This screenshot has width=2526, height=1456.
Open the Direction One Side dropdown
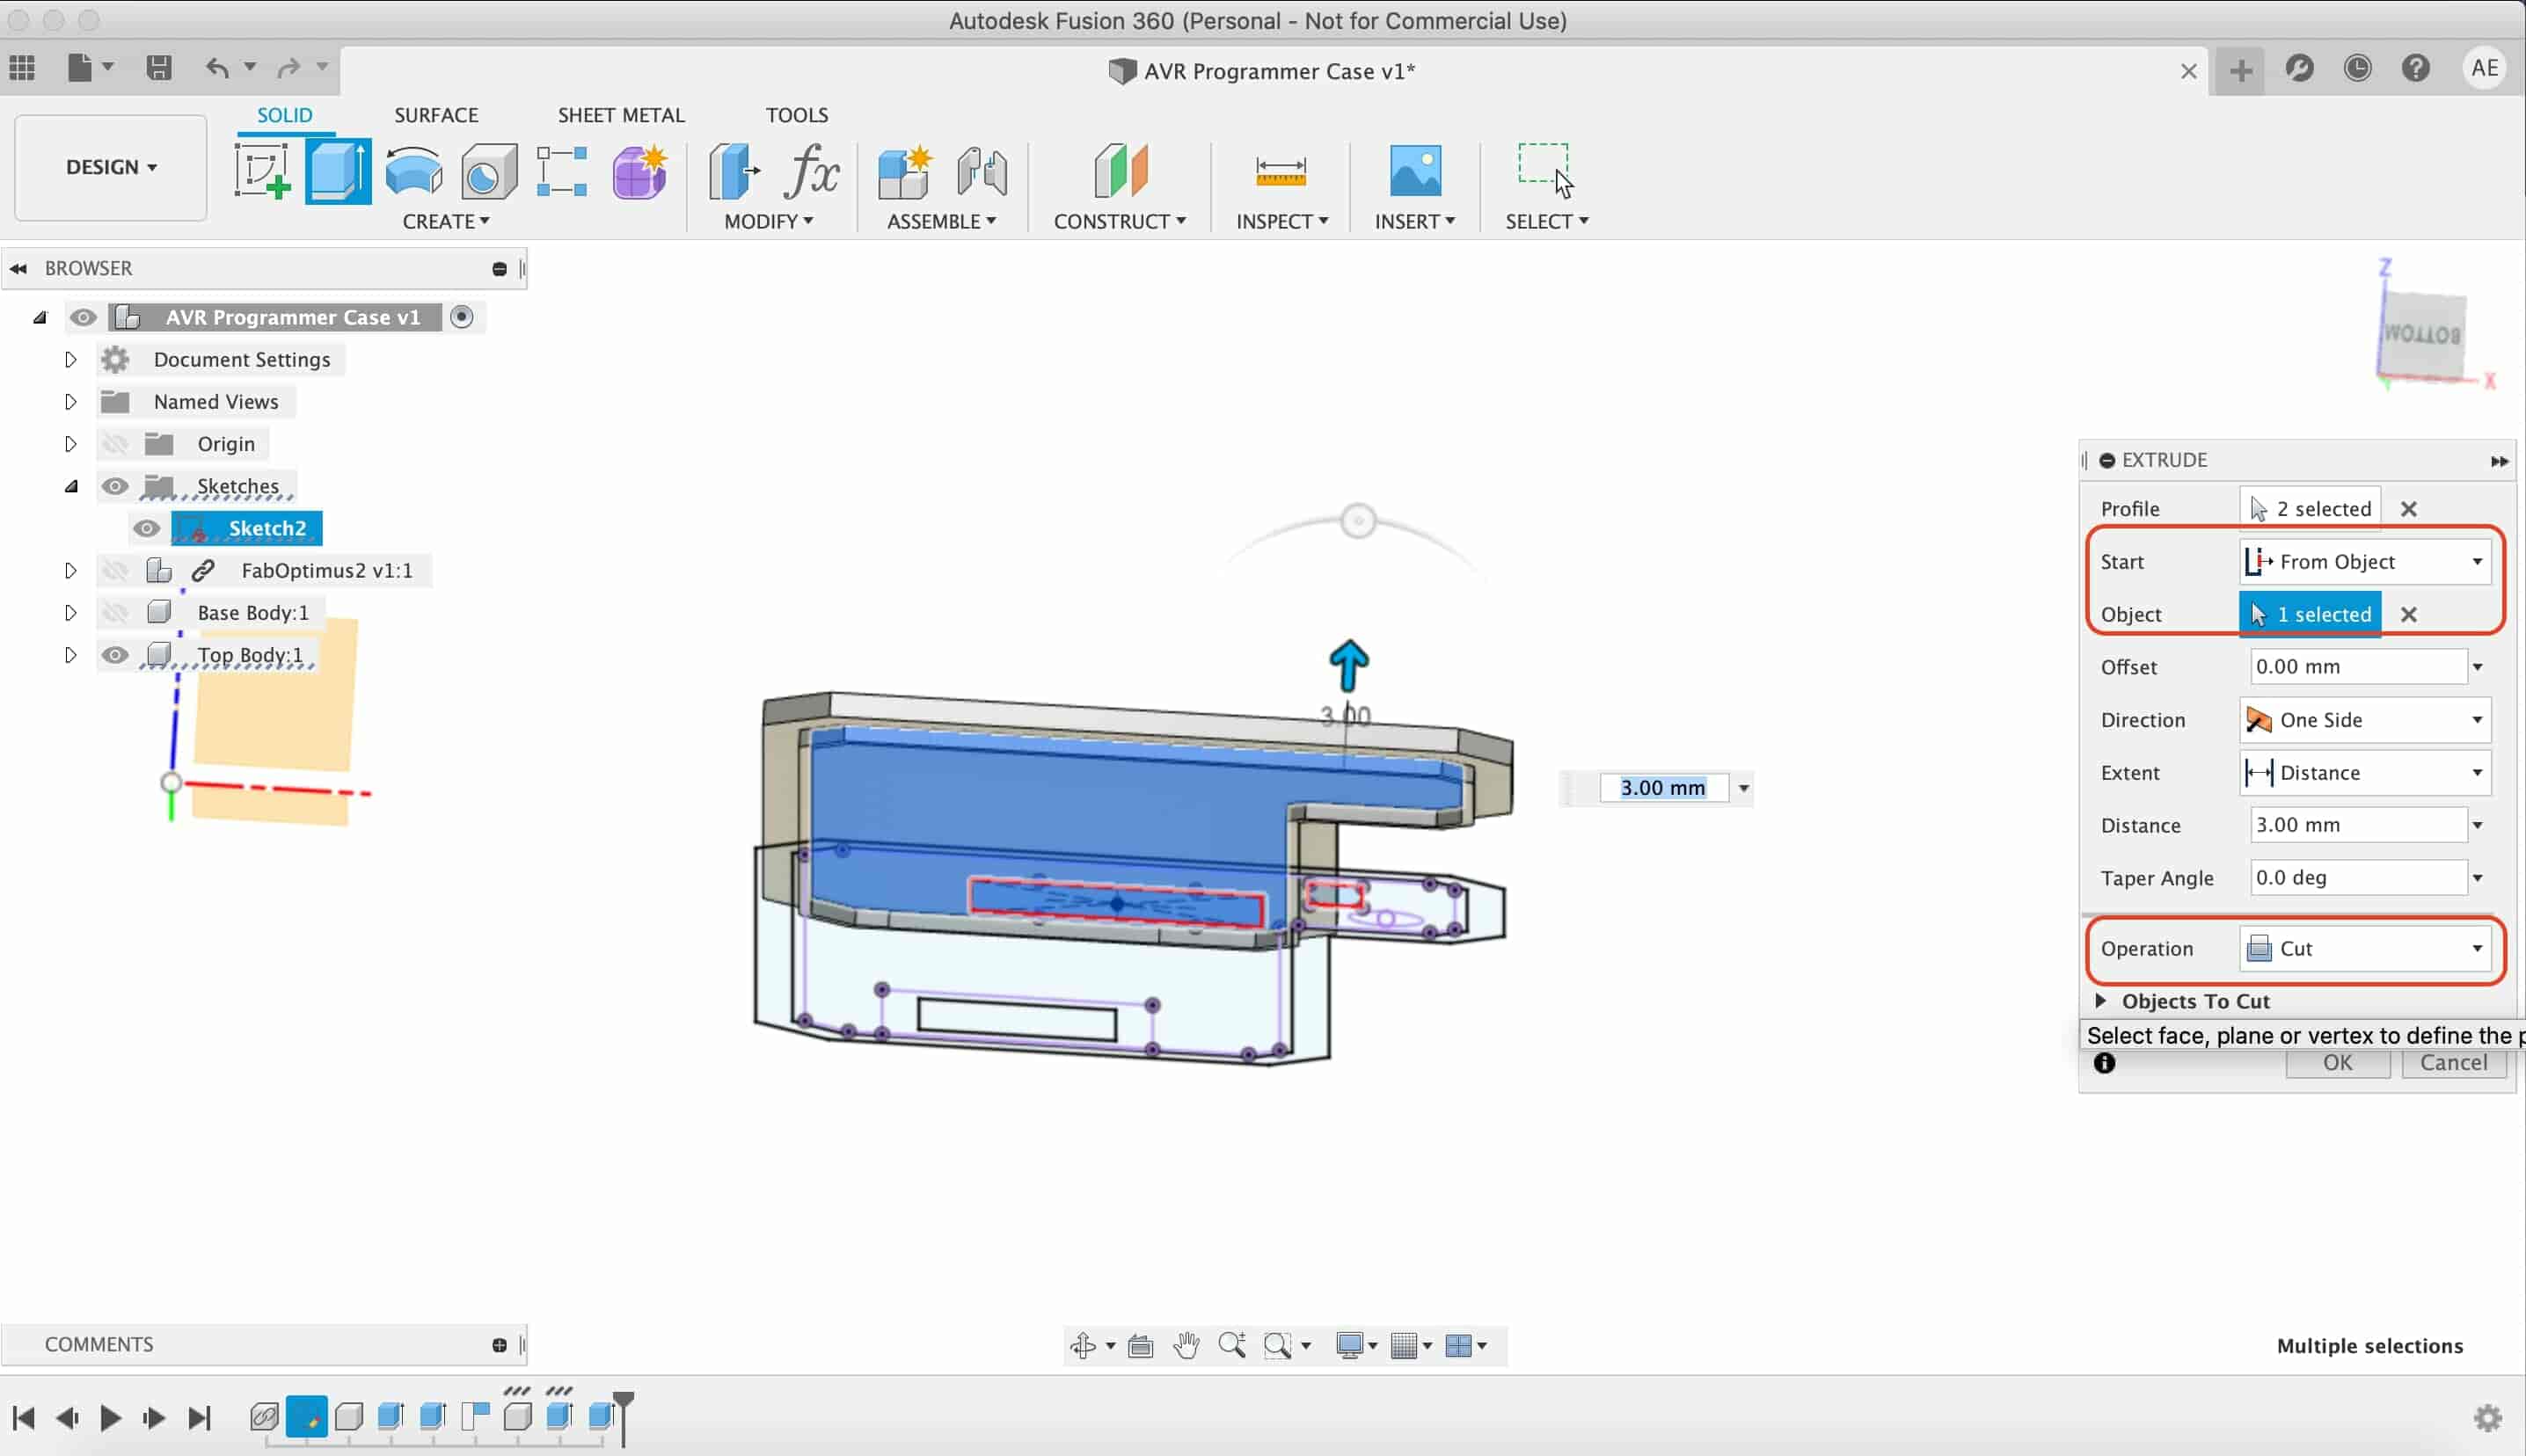point(2365,720)
